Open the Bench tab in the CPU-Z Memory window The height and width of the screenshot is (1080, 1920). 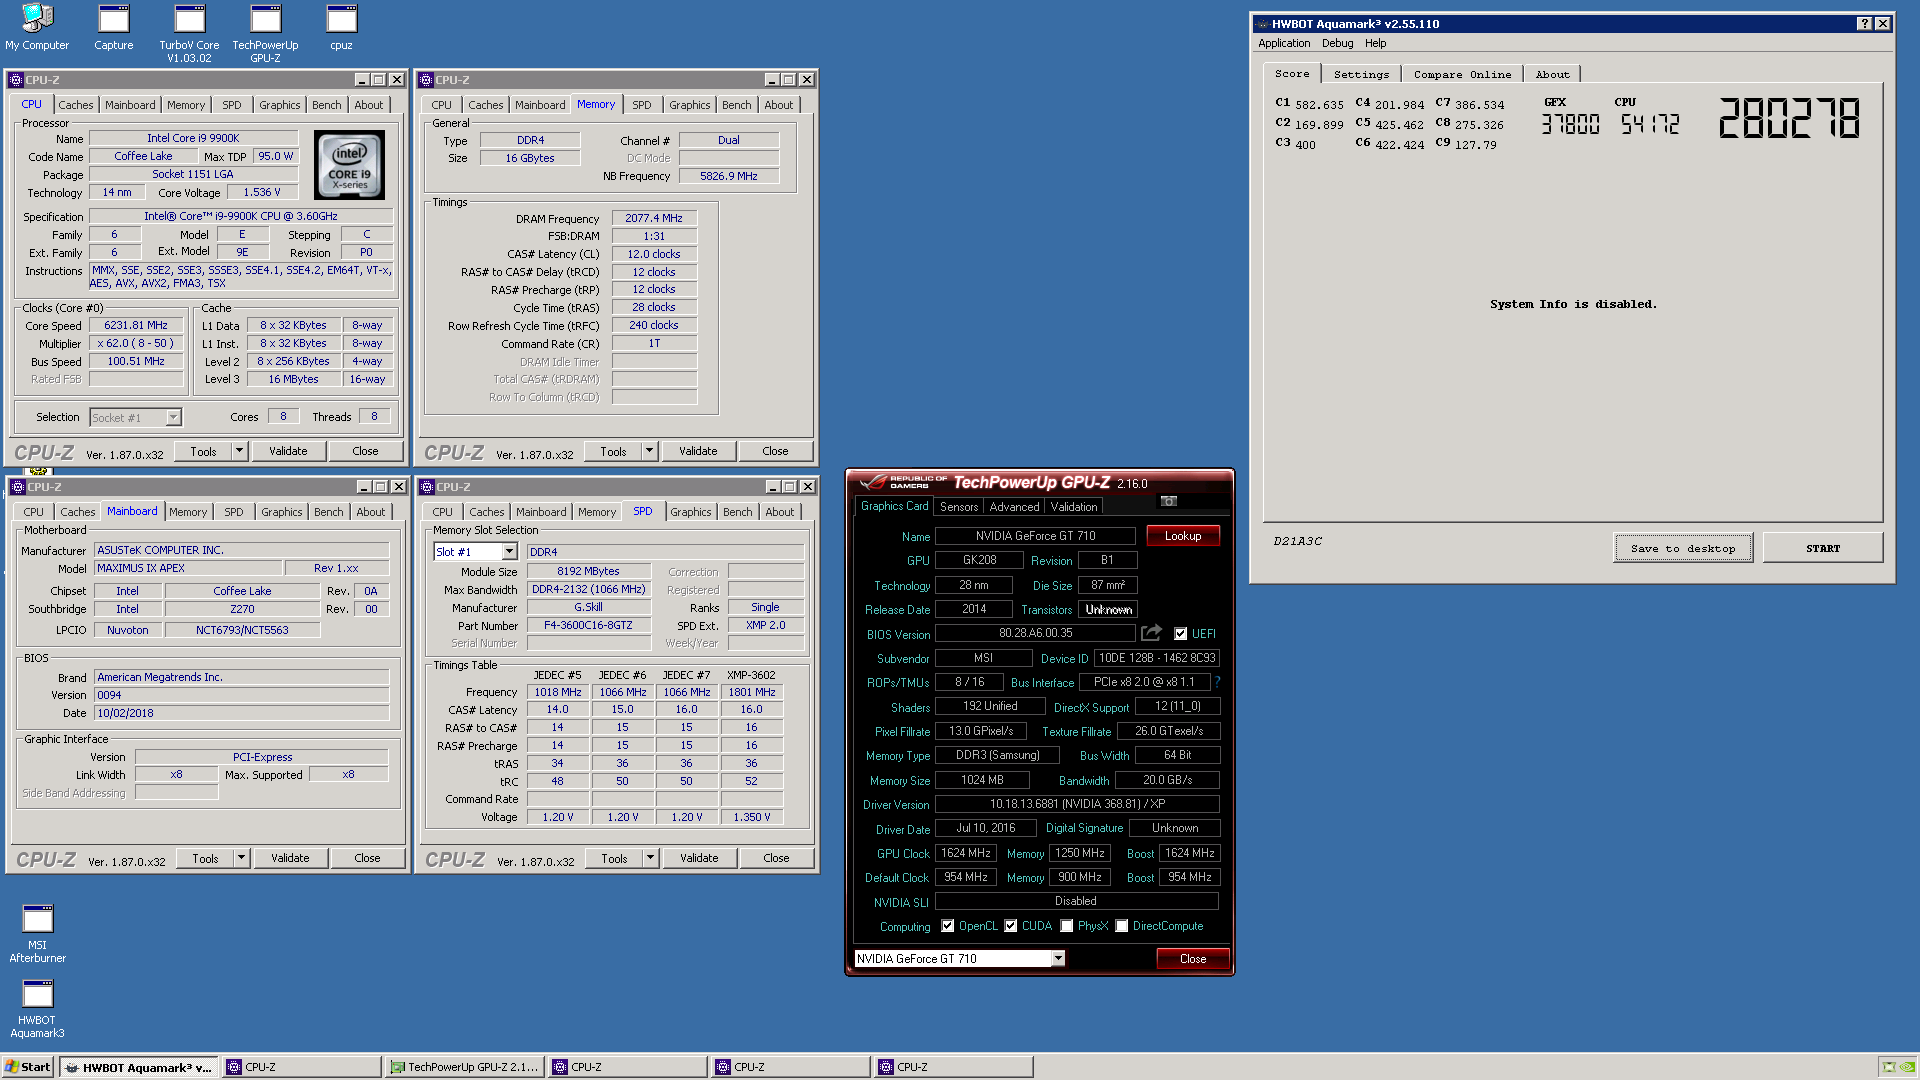pyautogui.click(x=737, y=105)
